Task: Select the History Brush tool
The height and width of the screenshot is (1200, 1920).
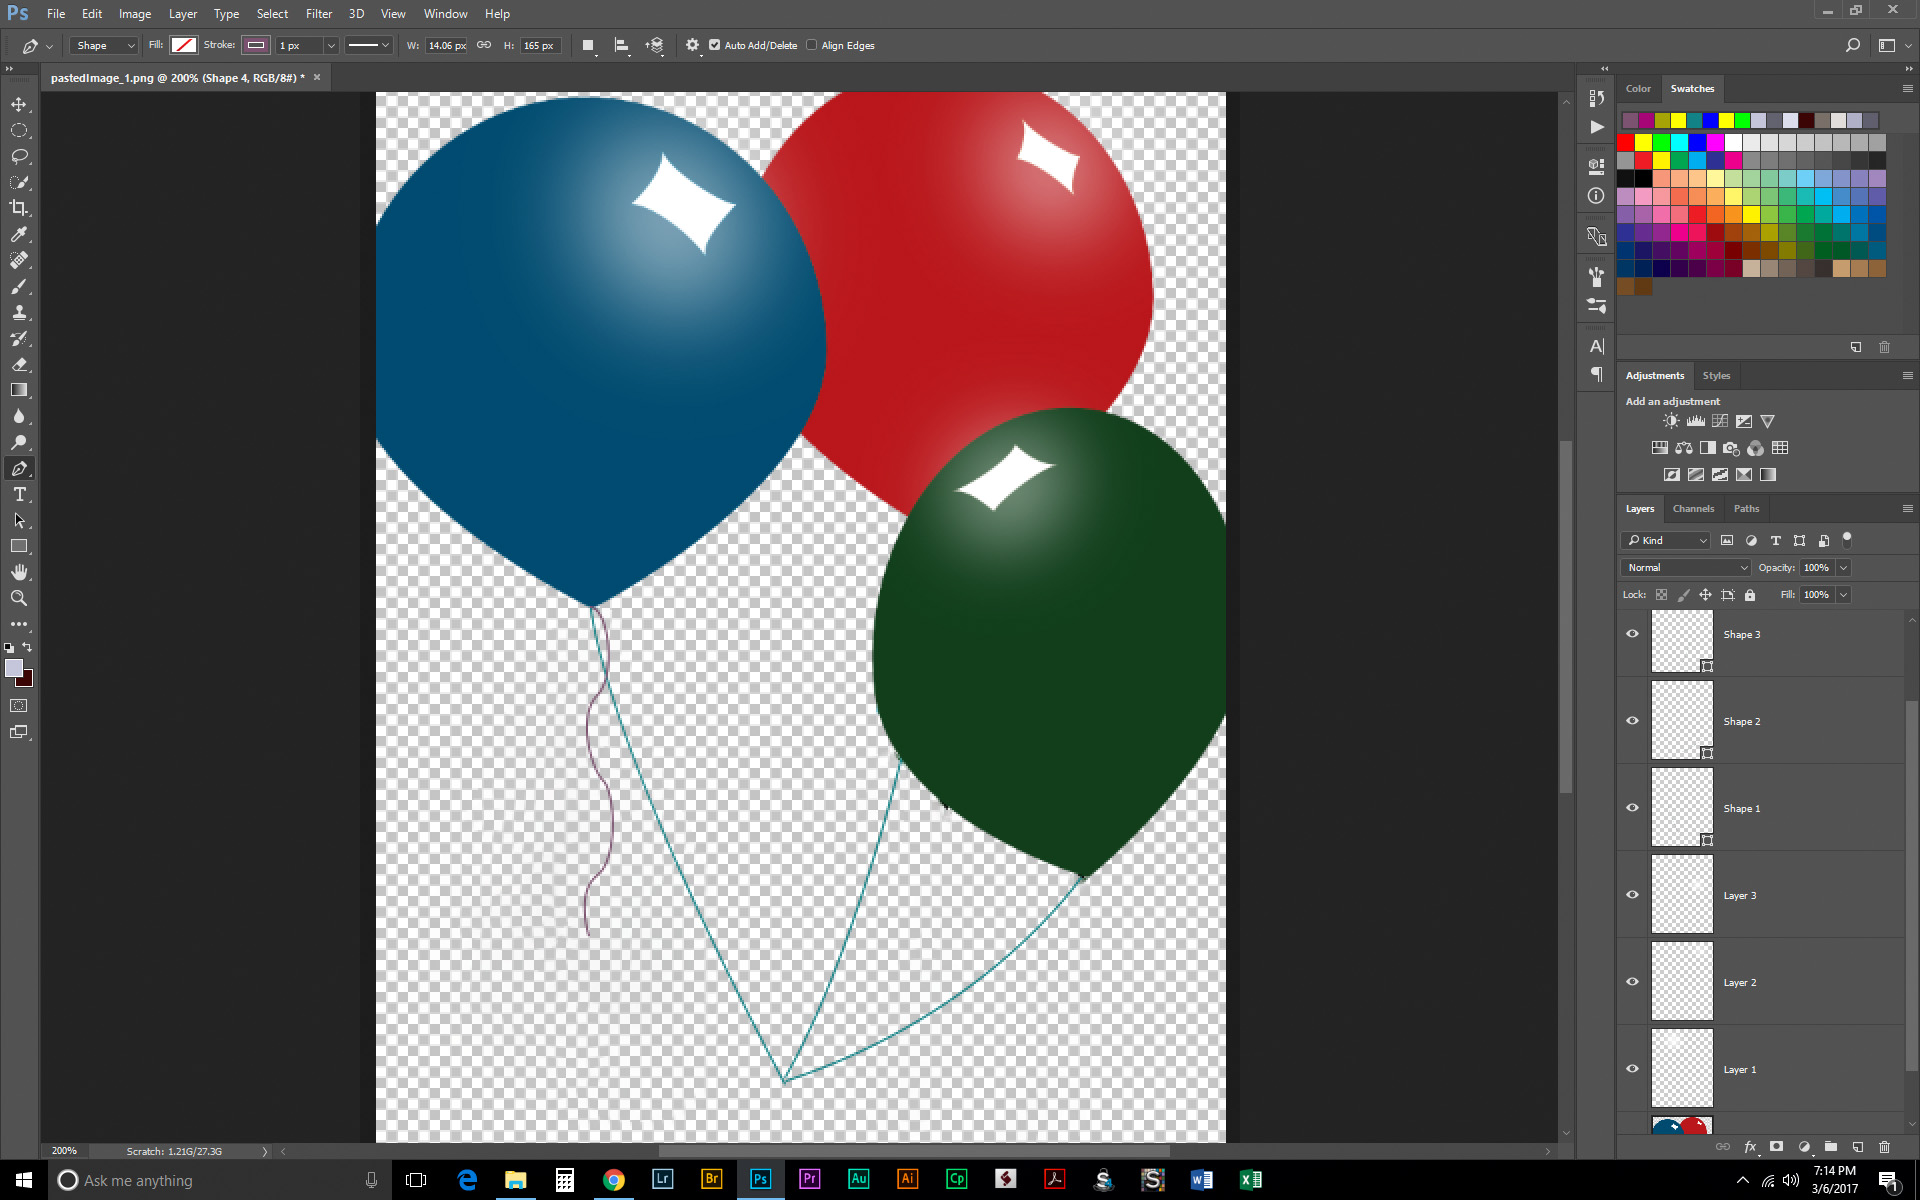Action: point(19,338)
